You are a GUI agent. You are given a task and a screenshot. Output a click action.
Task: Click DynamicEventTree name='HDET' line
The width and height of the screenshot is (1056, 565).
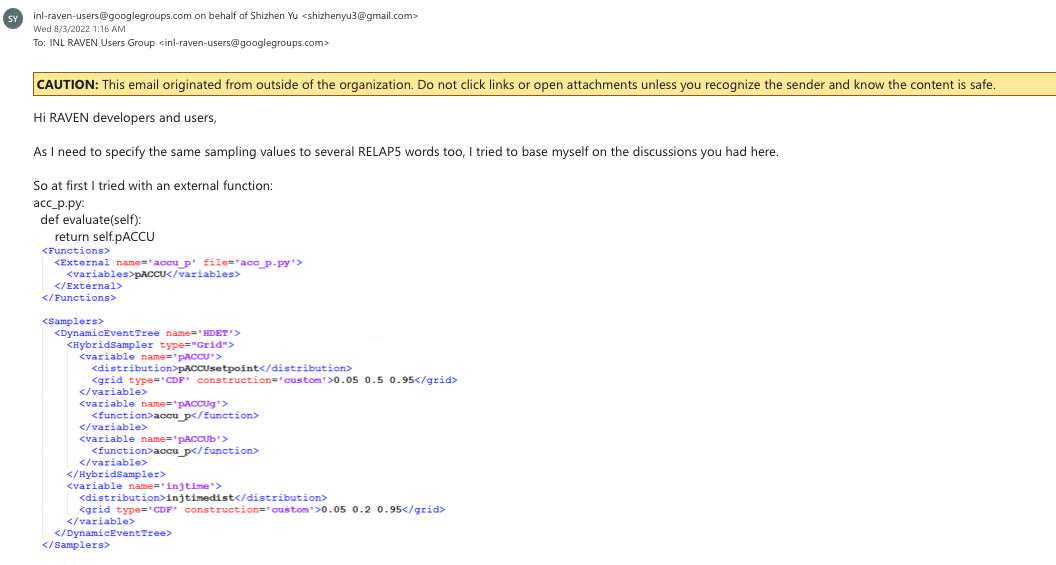147,333
